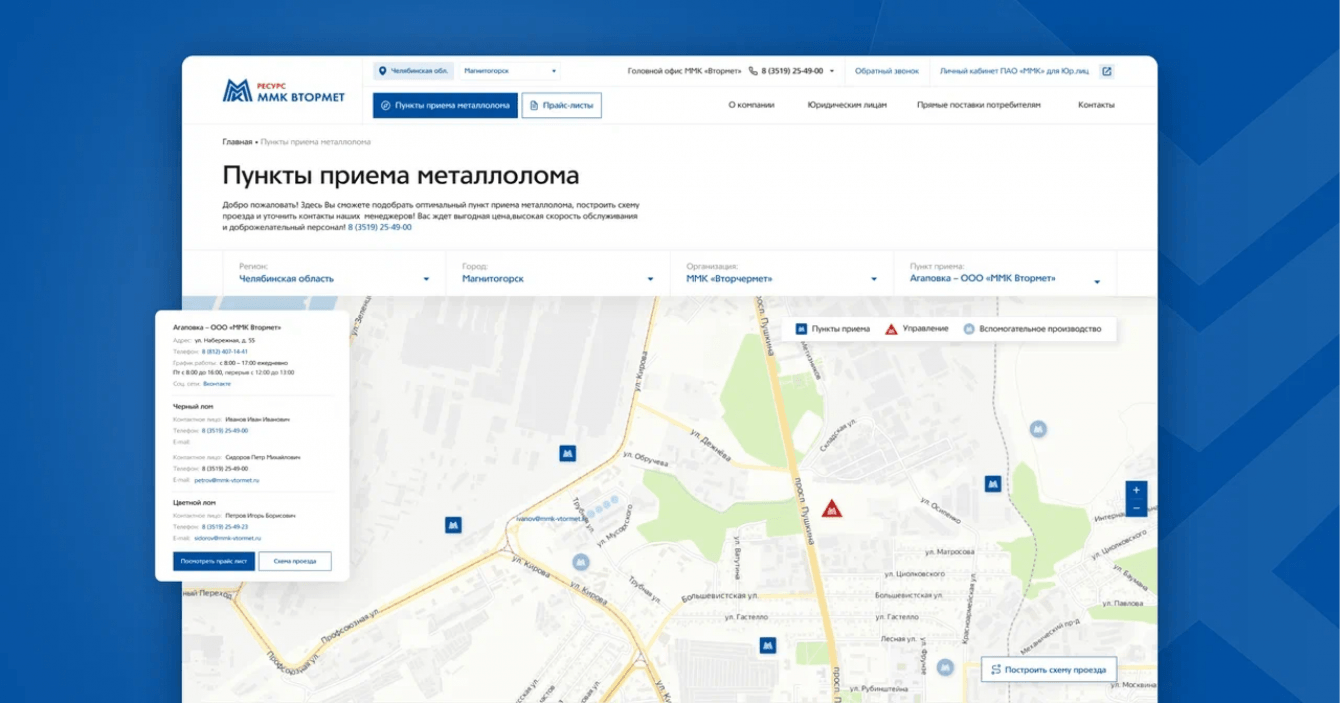The width and height of the screenshot is (1340, 703).
Task: Click contact name Петров Игорь Борисович
Action: (260, 515)
